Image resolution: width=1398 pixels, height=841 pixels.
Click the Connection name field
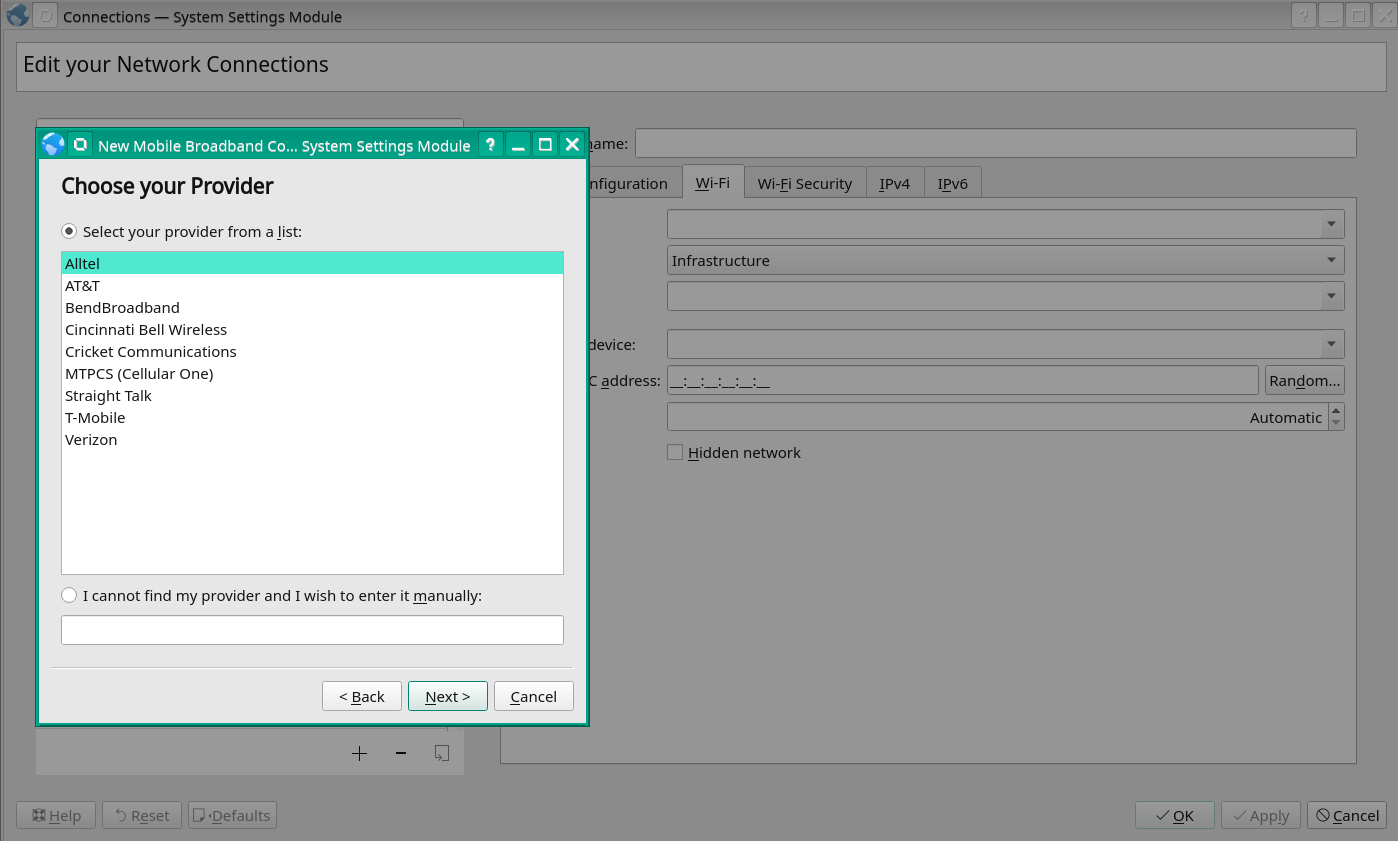pos(995,143)
